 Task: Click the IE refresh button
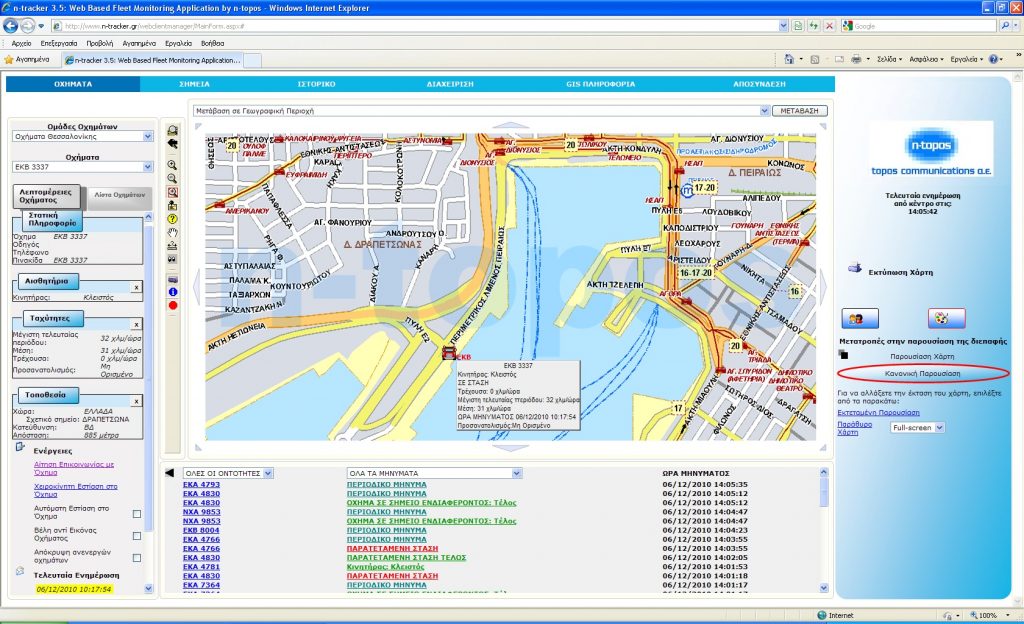pos(814,26)
